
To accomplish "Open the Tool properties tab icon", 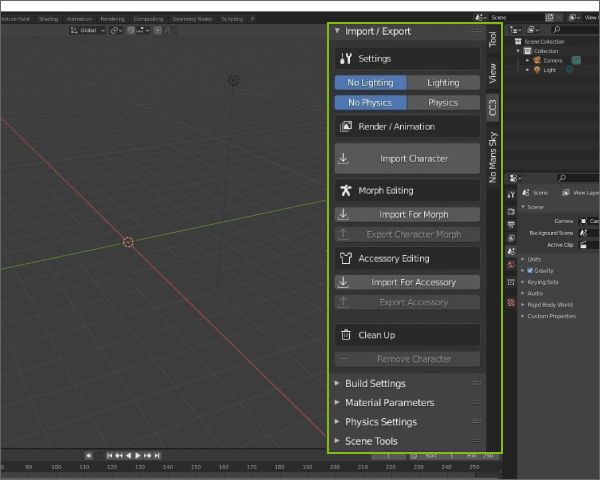I will coord(511,194).
